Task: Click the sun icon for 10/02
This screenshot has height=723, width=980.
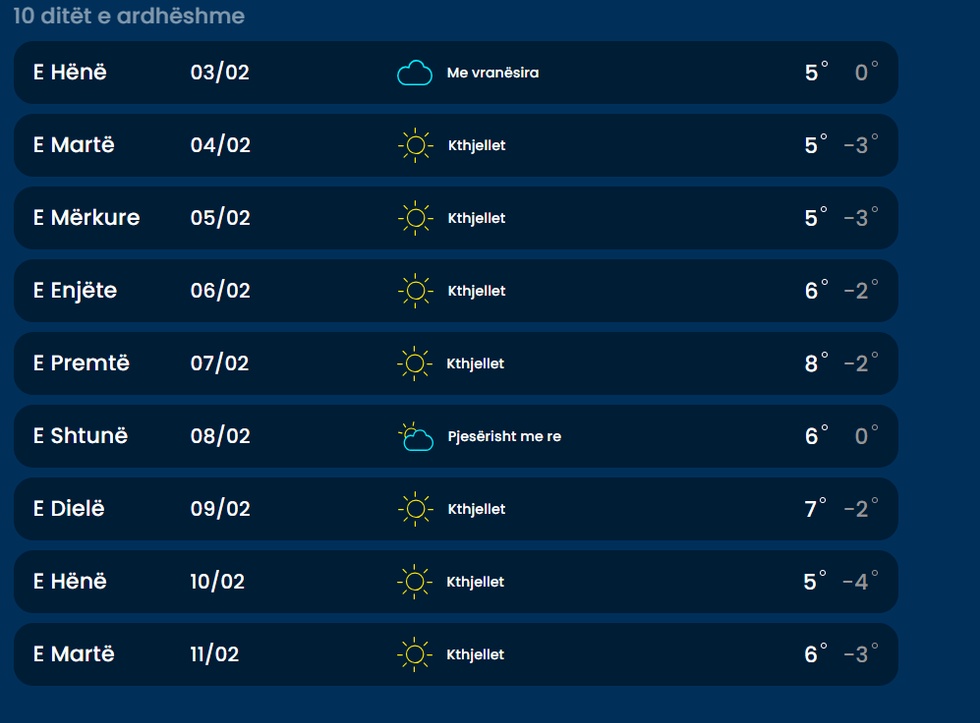Action: coord(414,582)
